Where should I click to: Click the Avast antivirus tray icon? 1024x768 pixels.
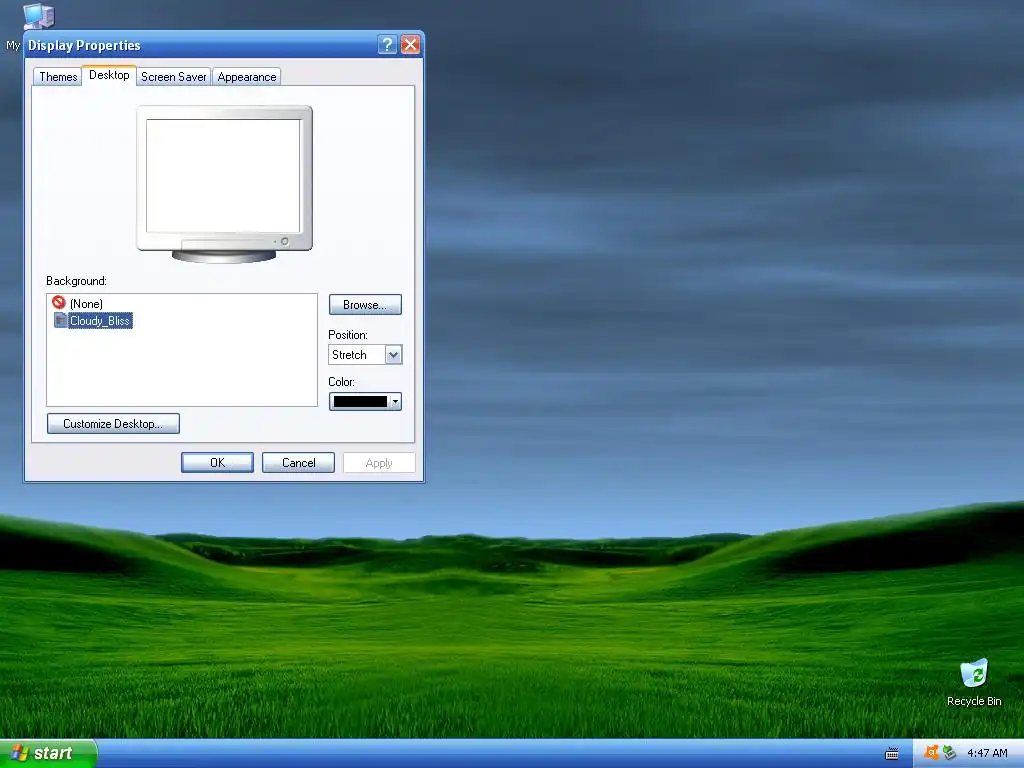coord(931,753)
